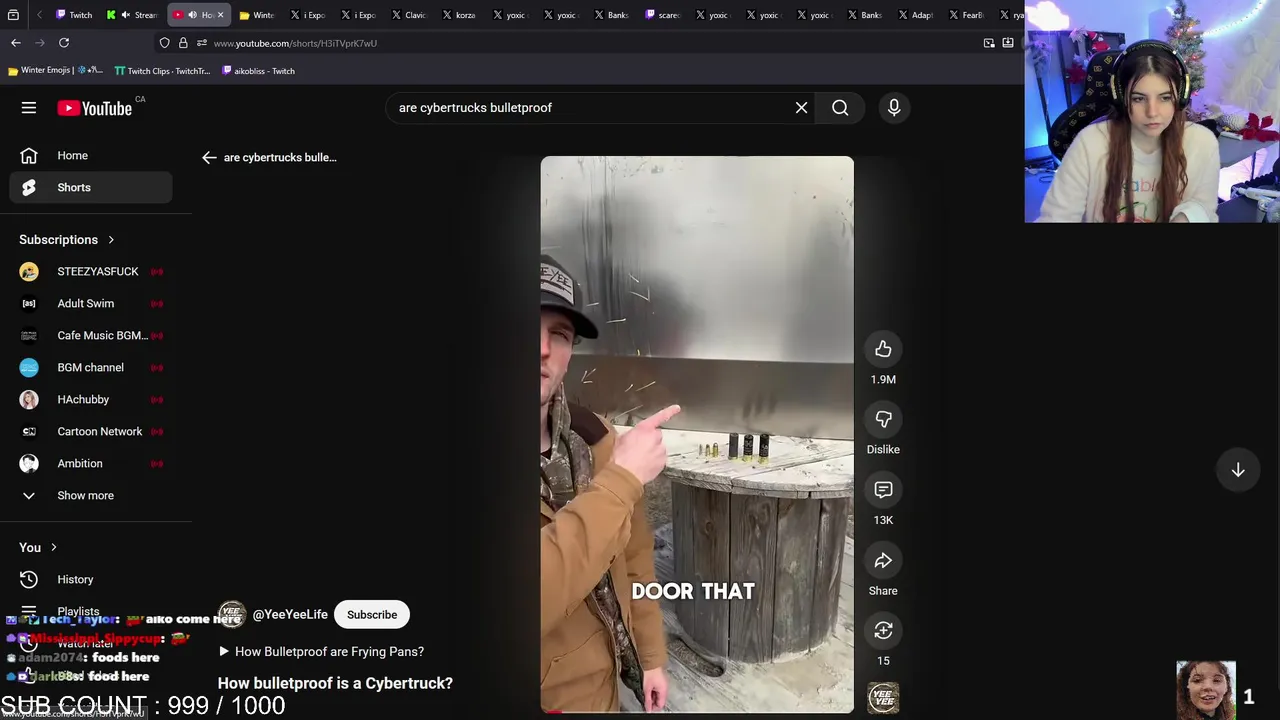This screenshot has height=720, width=1280.
Task: Open the HAchubby subscription
Action: (x=91, y=400)
